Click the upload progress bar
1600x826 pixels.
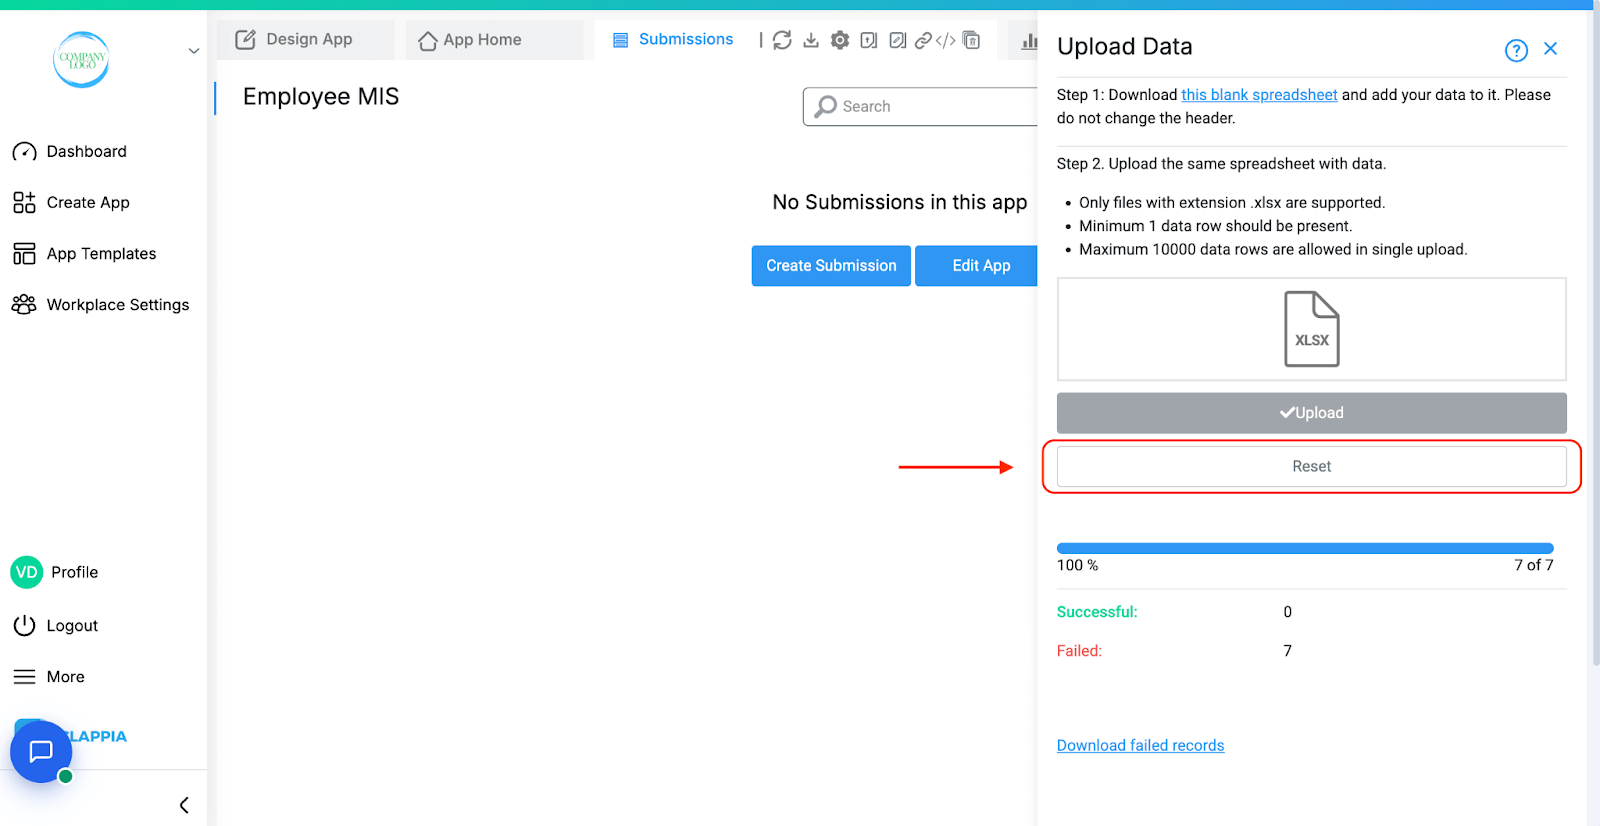[1305, 548]
